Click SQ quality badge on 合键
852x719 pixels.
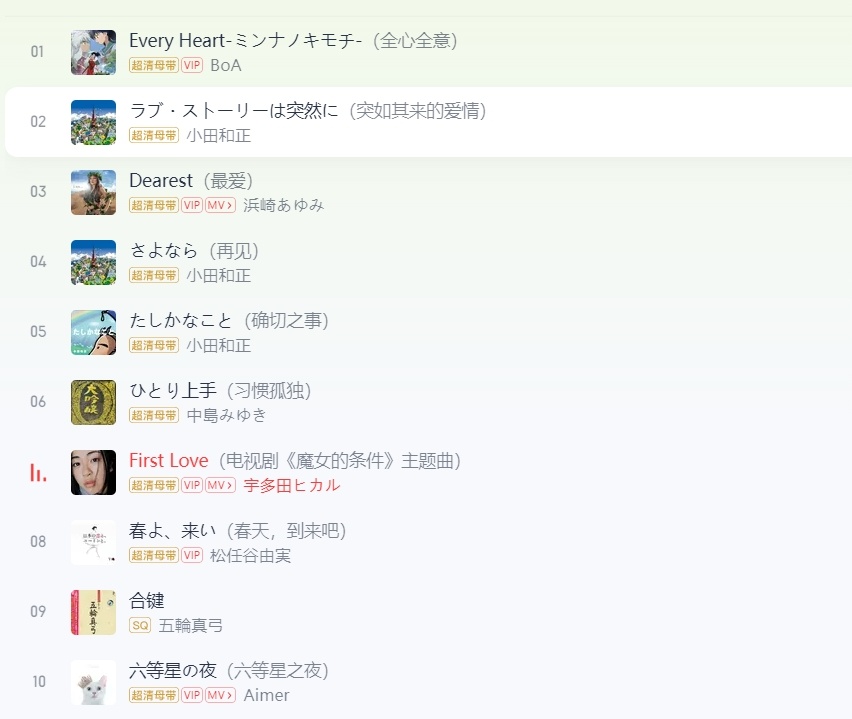pos(140,626)
